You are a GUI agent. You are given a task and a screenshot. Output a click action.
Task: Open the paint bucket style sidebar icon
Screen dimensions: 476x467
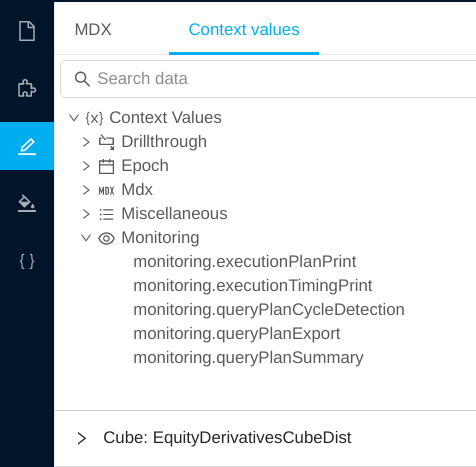(x=27, y=204)
